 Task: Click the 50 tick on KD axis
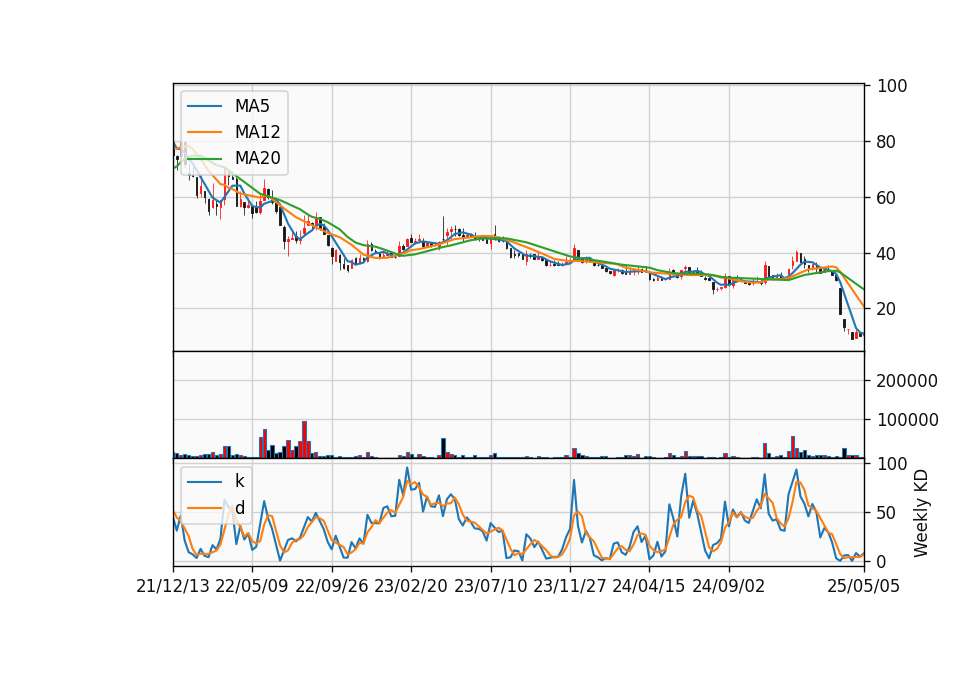tap(886, 513)
